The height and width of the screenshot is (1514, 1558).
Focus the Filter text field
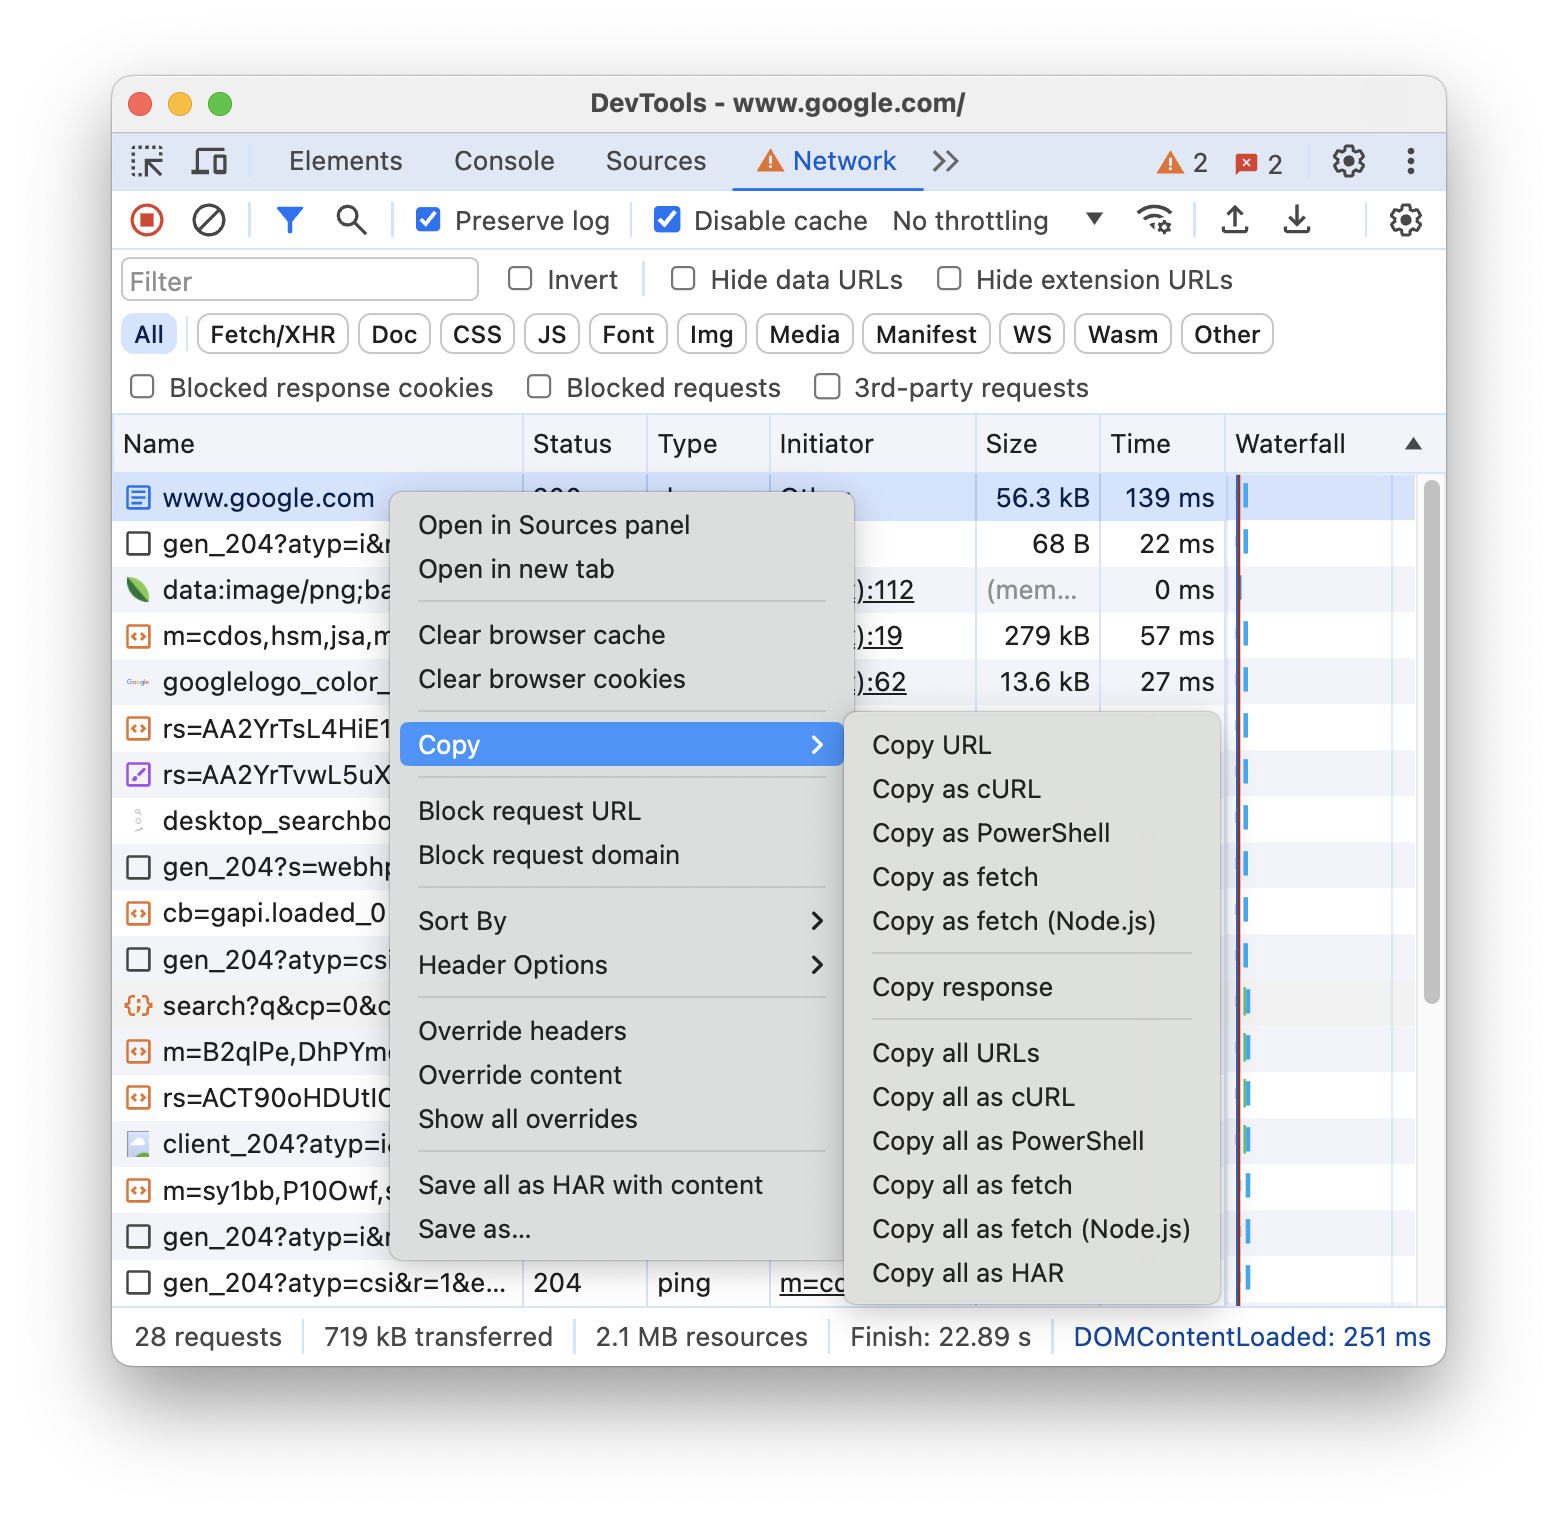pyautogui.click(x=299, y=280)
